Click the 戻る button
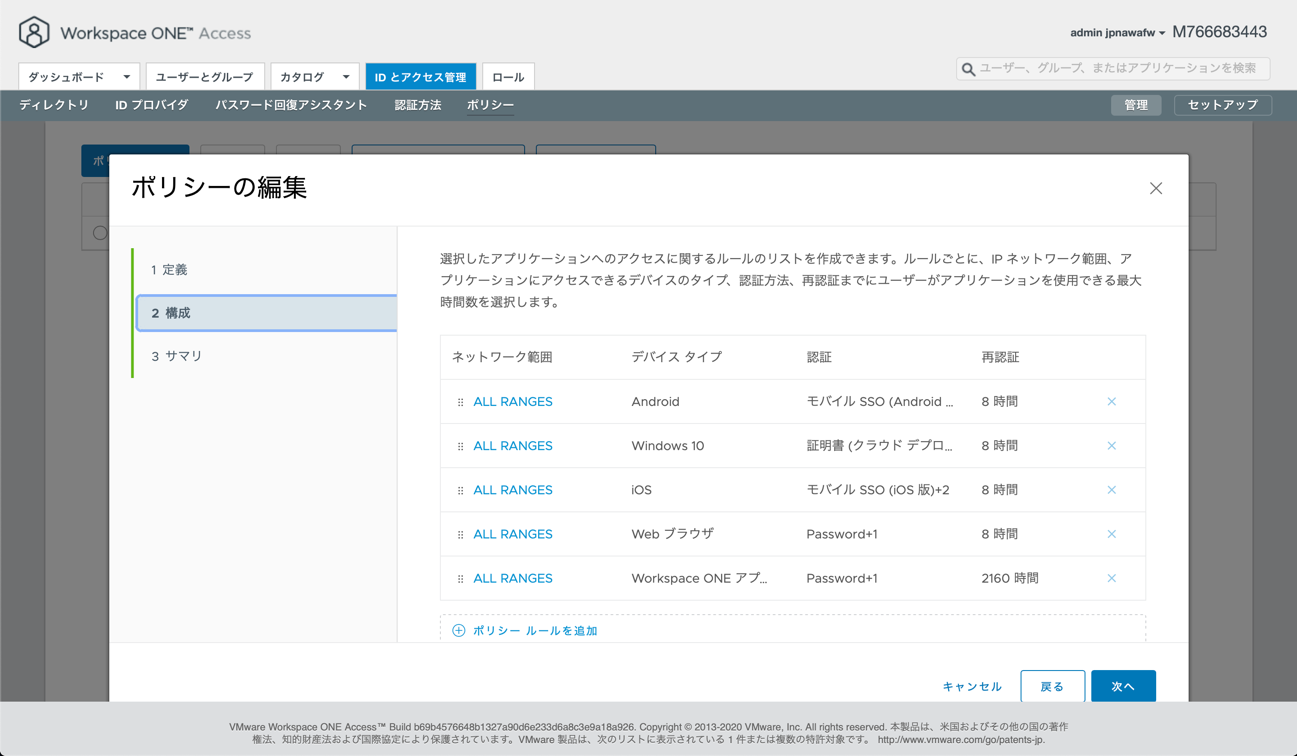 [x=1052, y=686]
